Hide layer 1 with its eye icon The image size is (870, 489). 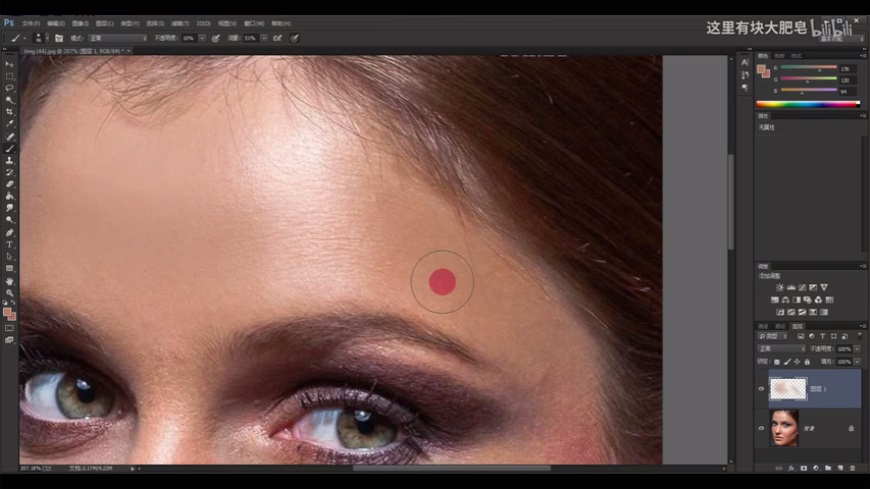pos(762,389)
